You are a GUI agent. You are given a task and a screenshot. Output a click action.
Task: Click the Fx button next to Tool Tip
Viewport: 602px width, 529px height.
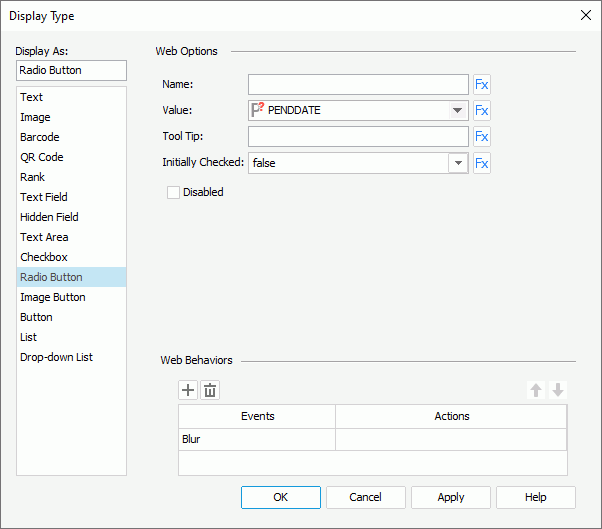[x=481, y=137]
